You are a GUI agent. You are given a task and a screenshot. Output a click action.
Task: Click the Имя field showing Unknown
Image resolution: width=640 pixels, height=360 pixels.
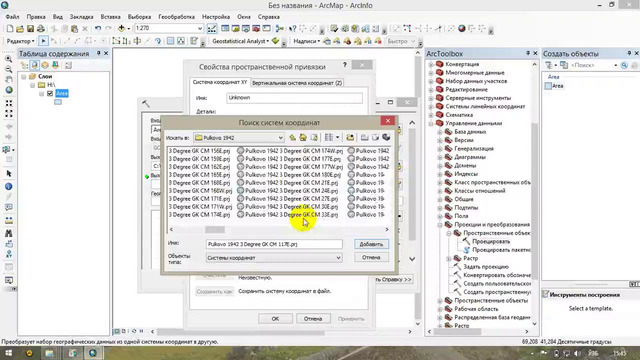click(294, 98)
